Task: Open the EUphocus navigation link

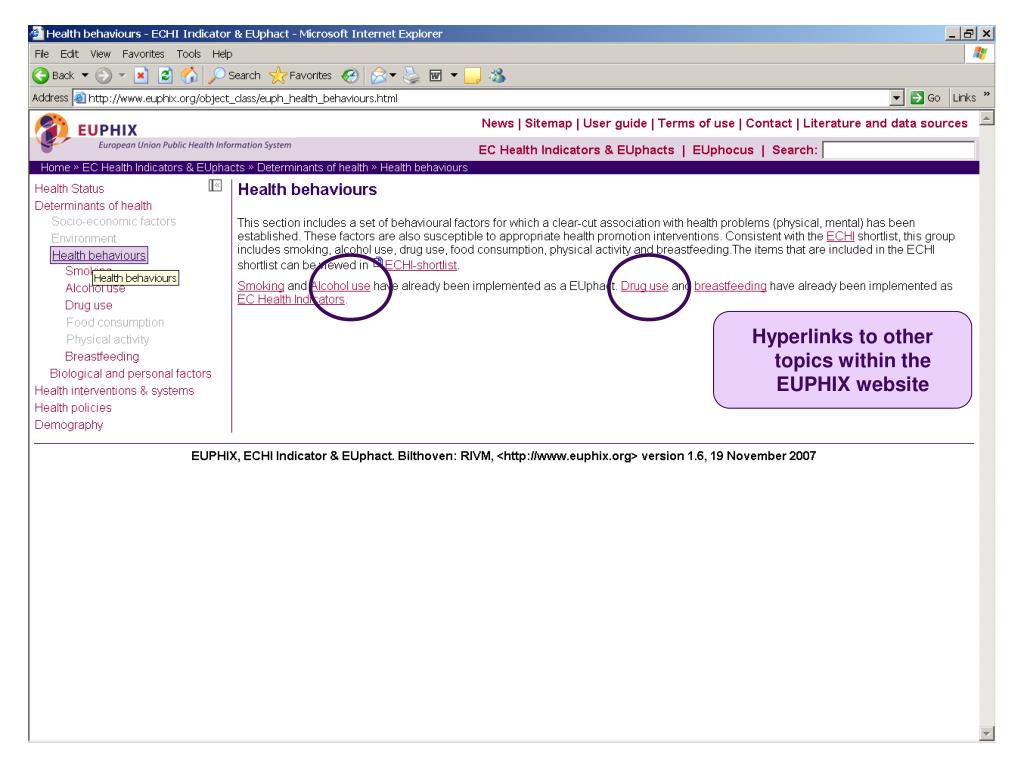Action: point(723,150)
